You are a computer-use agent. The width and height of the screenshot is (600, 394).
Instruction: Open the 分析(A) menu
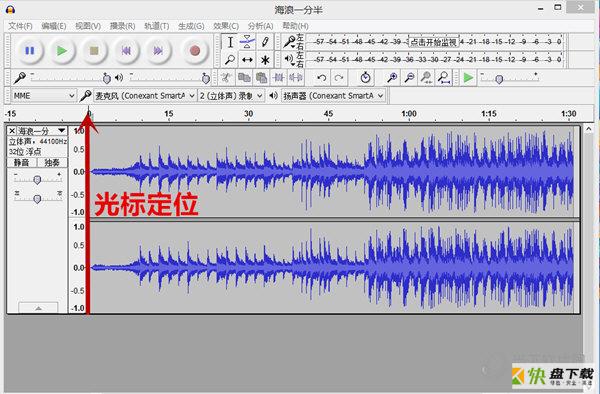(x=260, y=26)
